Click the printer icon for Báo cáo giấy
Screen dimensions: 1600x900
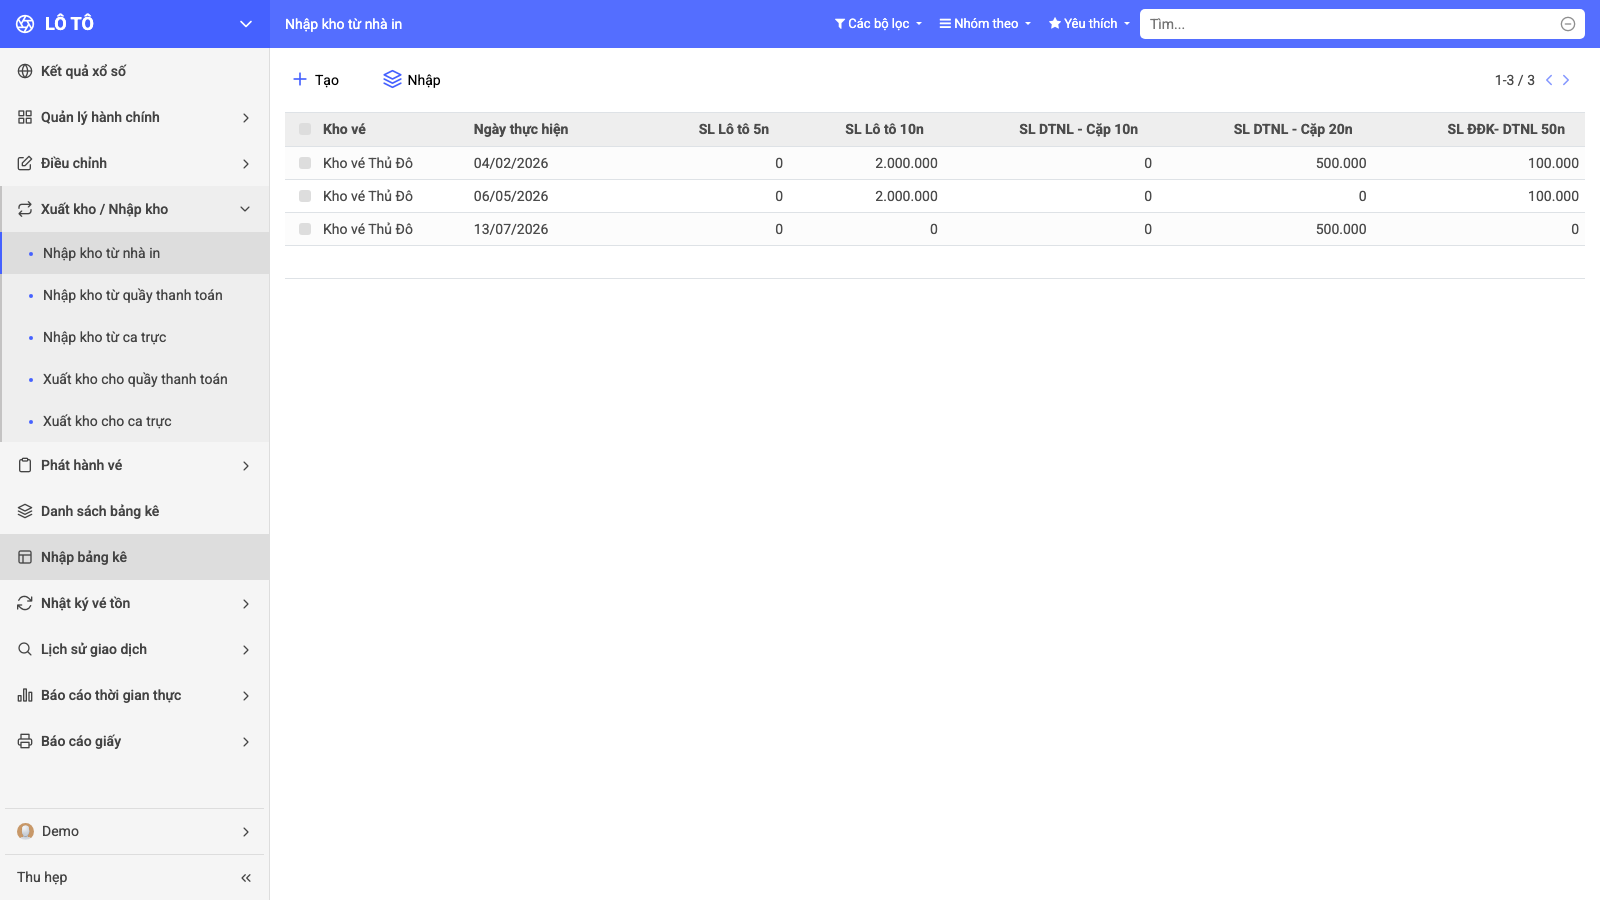25,741
